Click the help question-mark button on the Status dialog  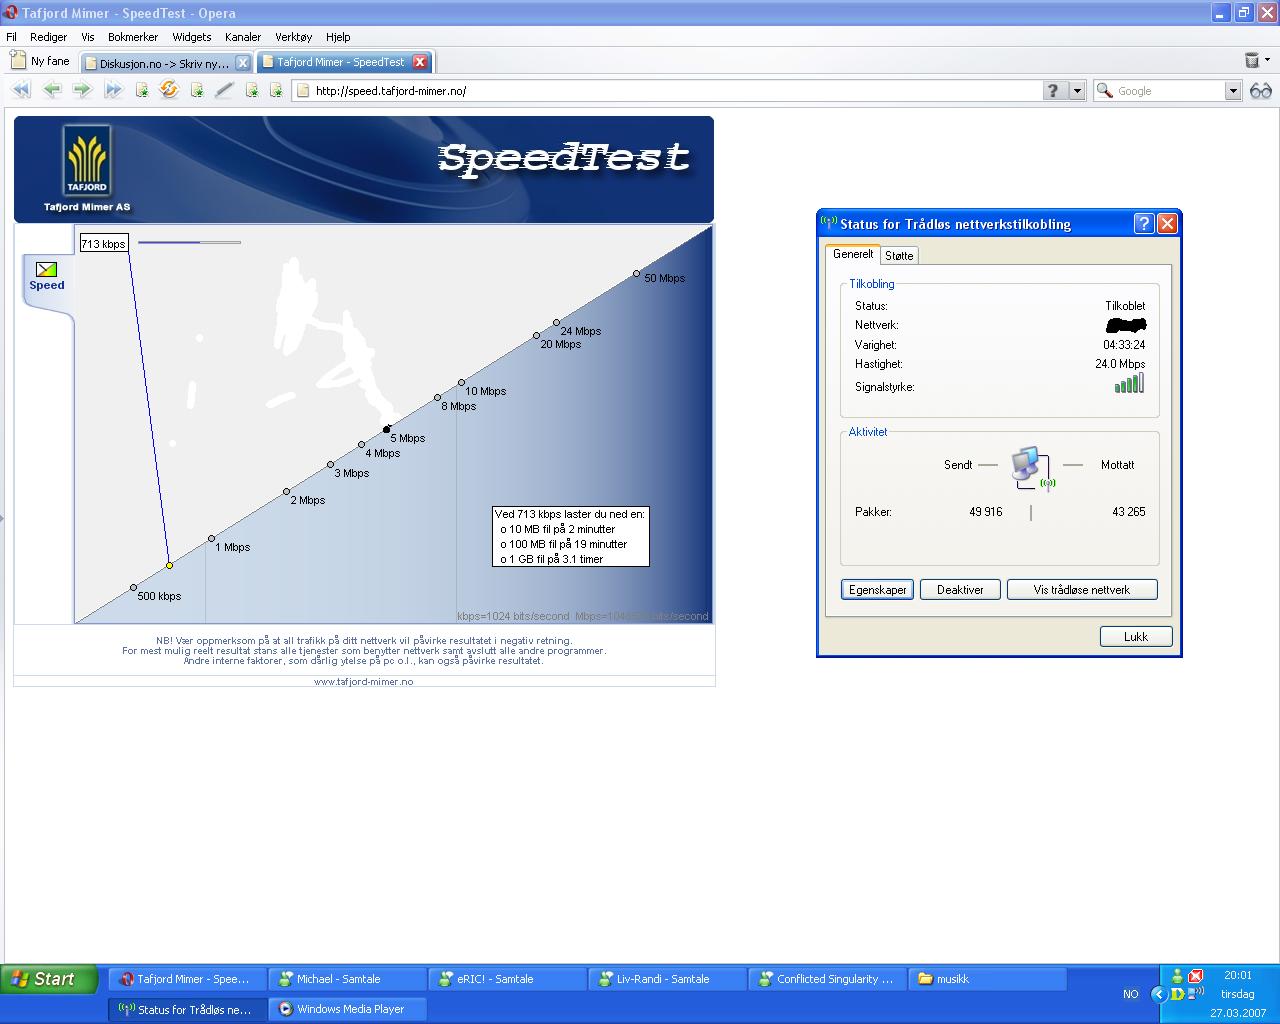[x=1143, y=224]
